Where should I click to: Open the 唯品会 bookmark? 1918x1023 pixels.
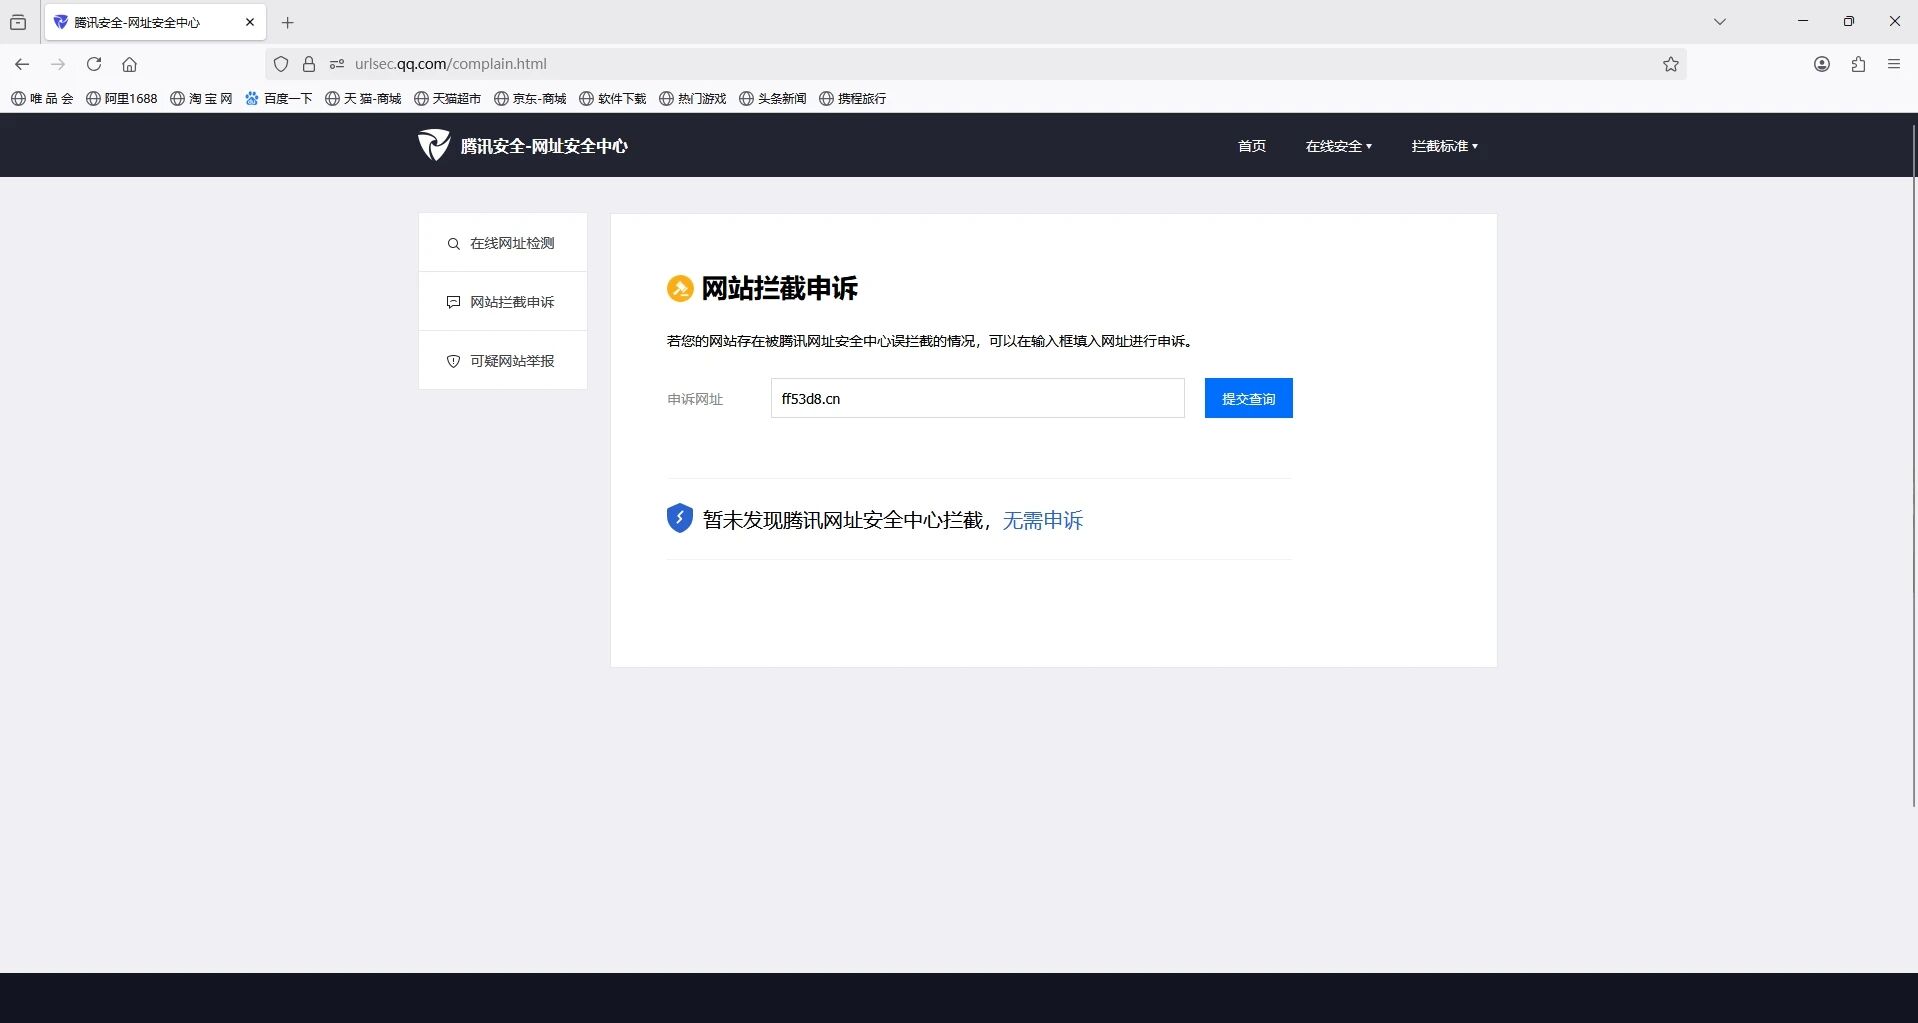42,98
